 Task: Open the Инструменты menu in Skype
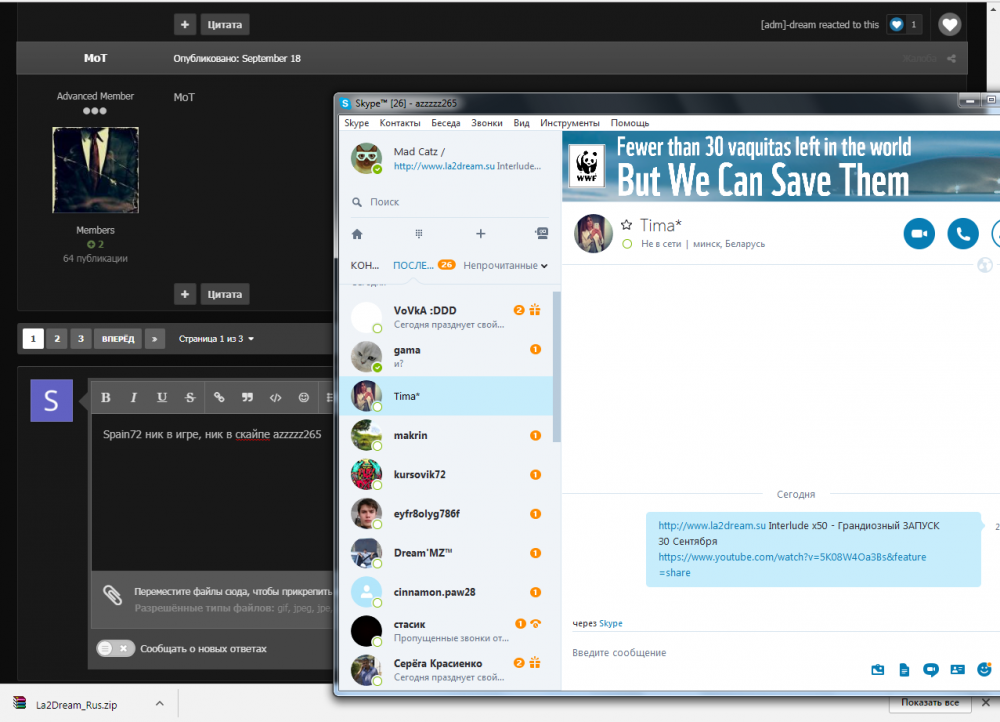click(569, 123)
